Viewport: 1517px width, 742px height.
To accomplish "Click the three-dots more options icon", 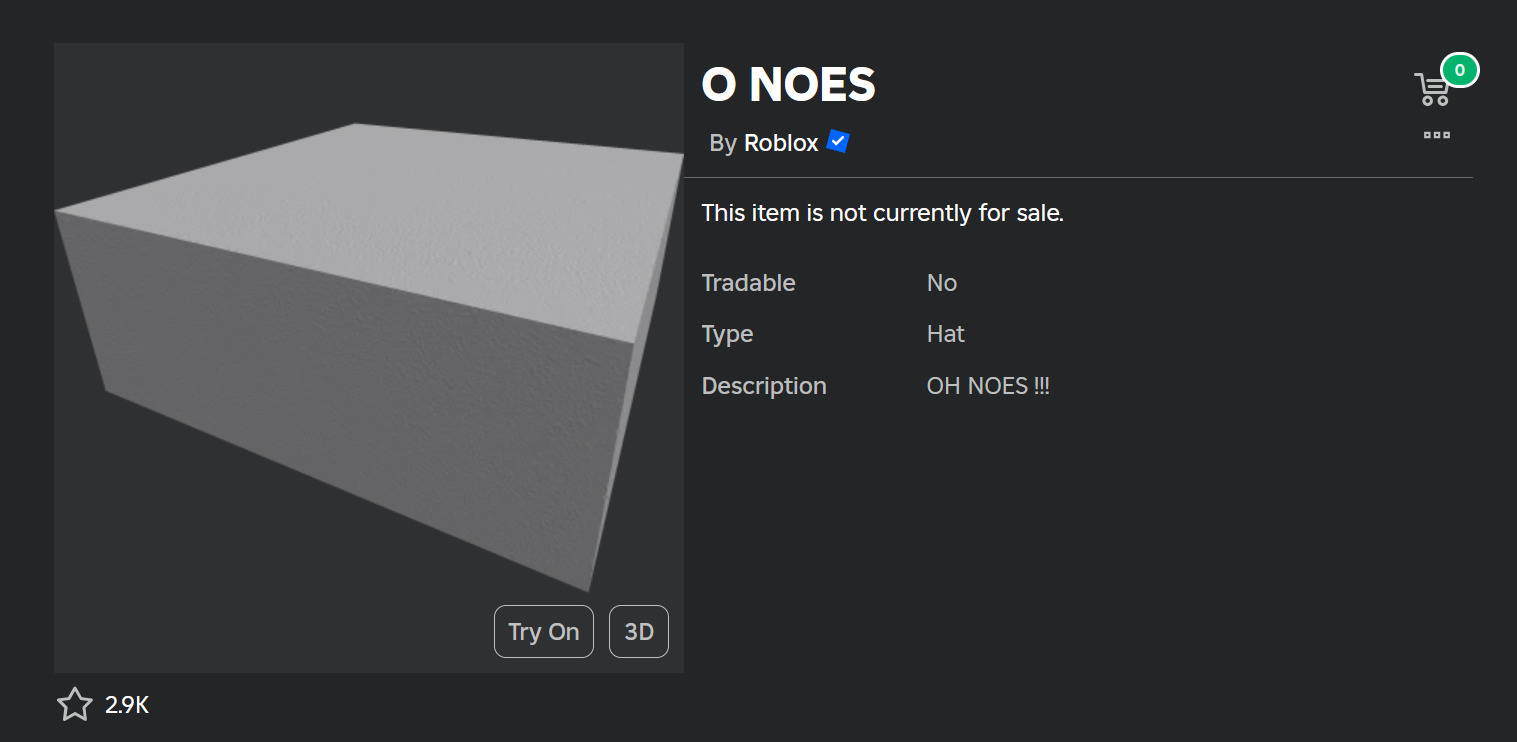I will point(1436,135).
